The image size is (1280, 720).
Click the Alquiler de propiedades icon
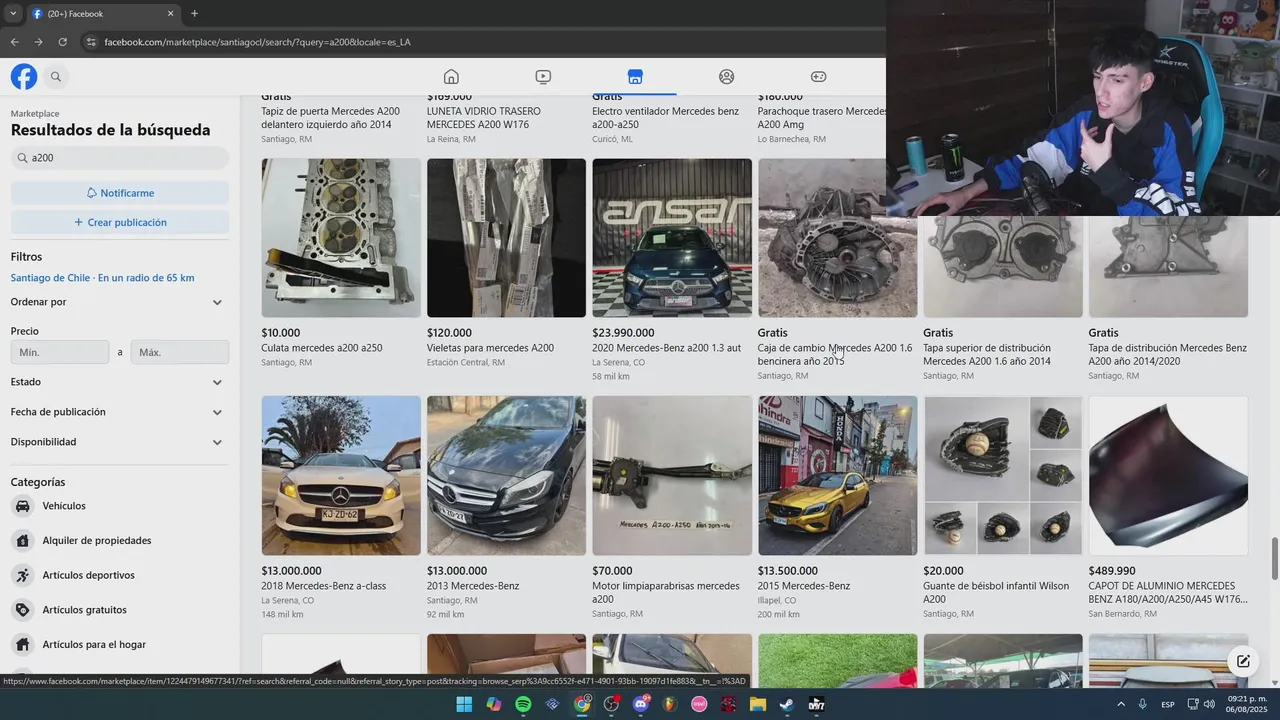[22, 541]
